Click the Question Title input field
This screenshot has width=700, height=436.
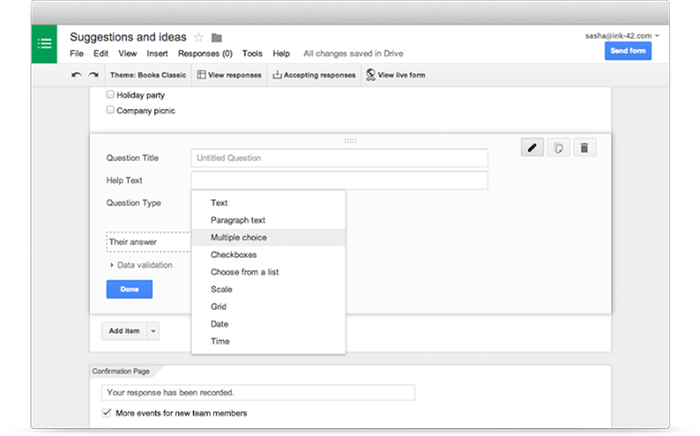tap(339, 158)
